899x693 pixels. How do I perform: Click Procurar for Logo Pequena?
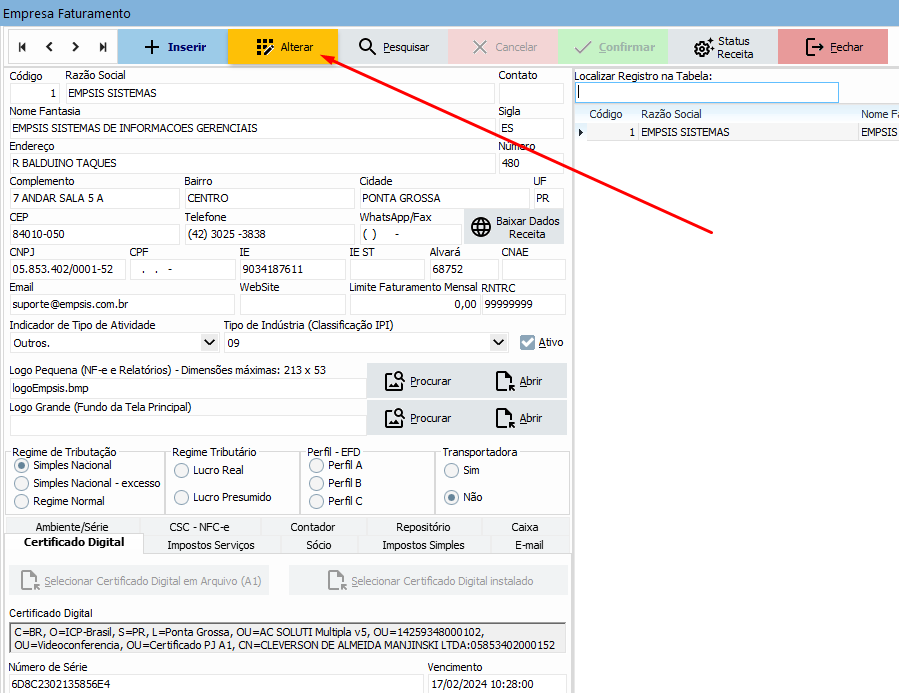[x=417, y=381]
